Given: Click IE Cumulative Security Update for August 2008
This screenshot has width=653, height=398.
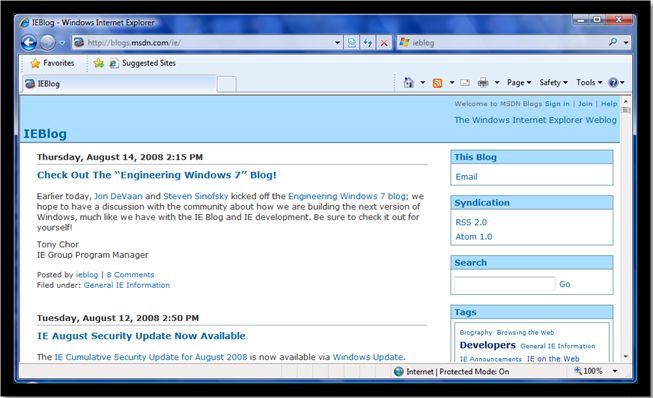Looking at the screenshot, I should tap(151, 357).
